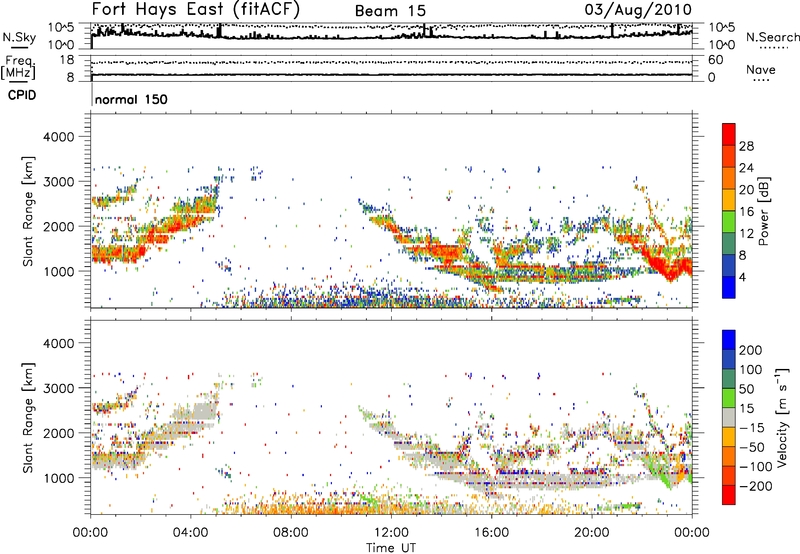The image size is (800, 554).
Task: Click the Power color bar
Action: 729,211
